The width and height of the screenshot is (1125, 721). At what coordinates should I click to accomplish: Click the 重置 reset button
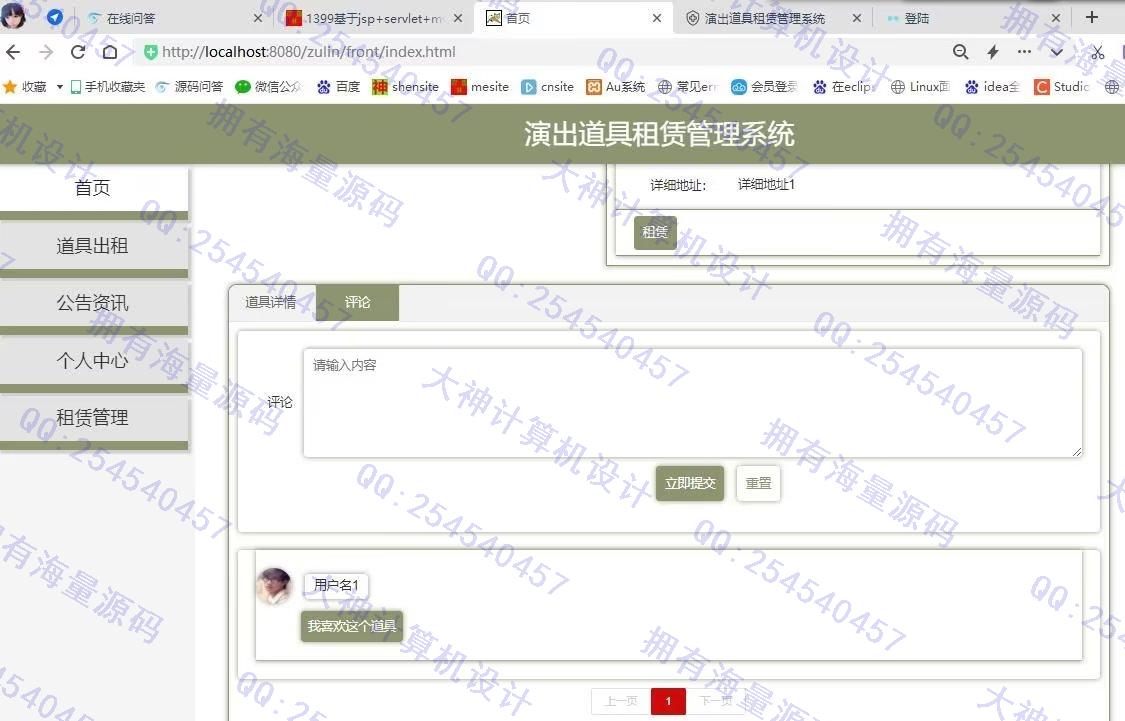click(x=758, y=484)
